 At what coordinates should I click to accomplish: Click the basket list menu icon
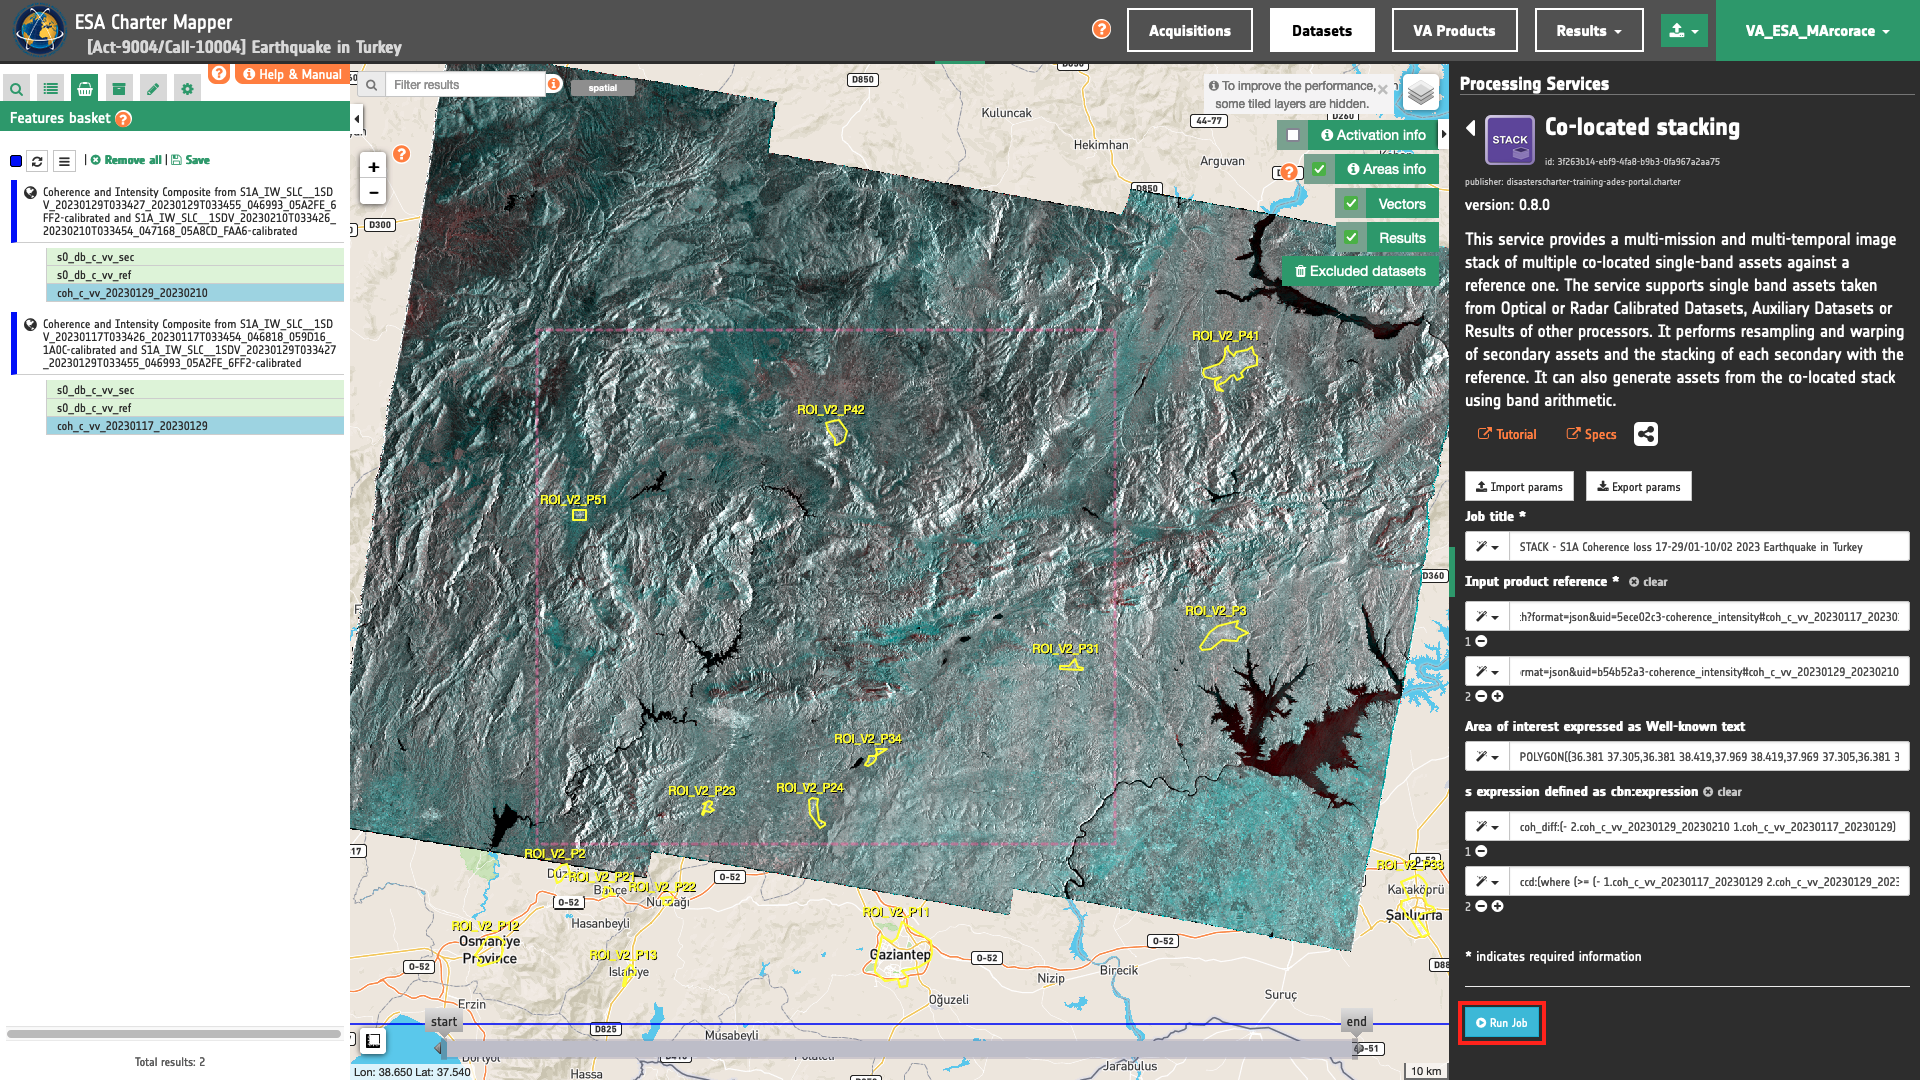(x=64, y=161)
